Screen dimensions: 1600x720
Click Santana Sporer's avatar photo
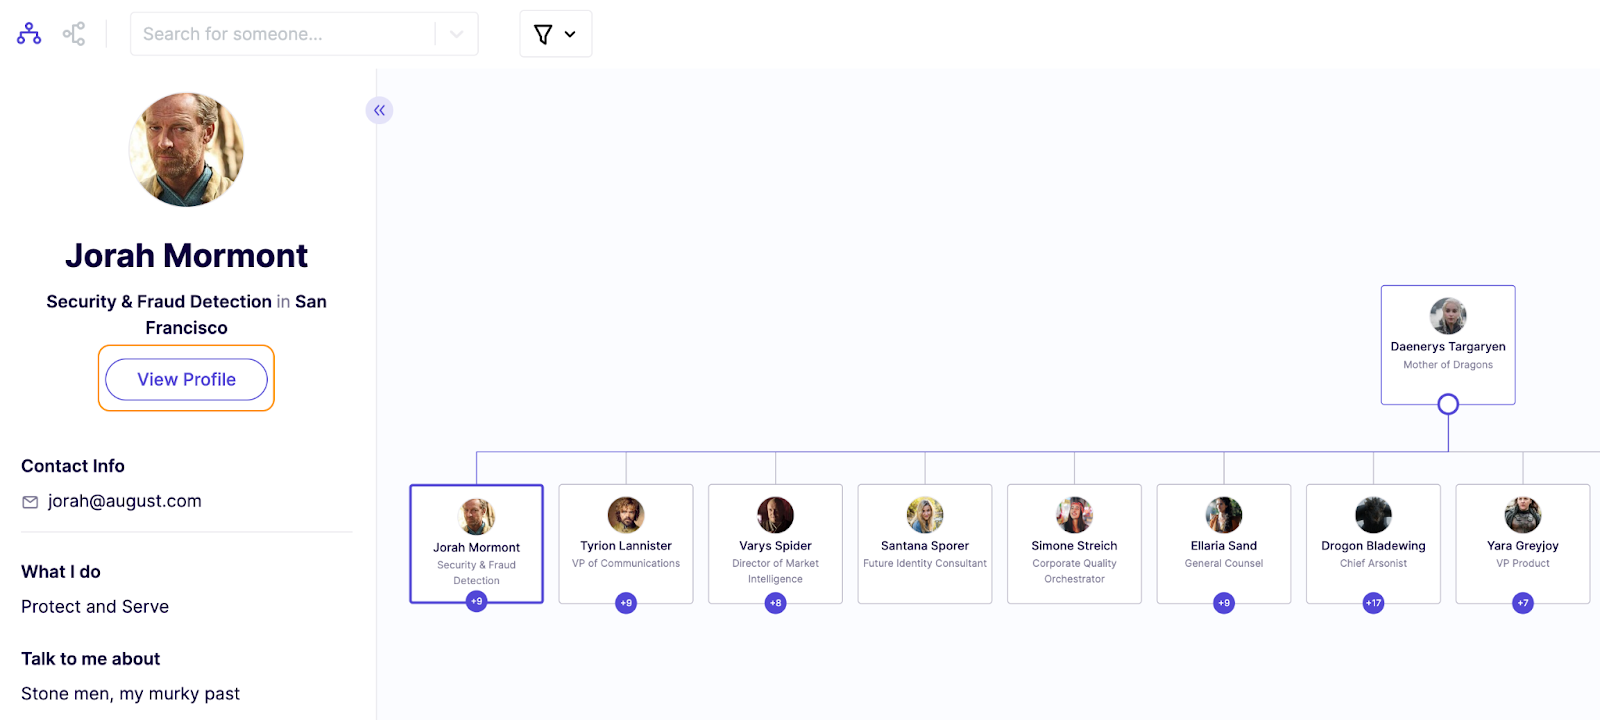[x=925, y=515]
